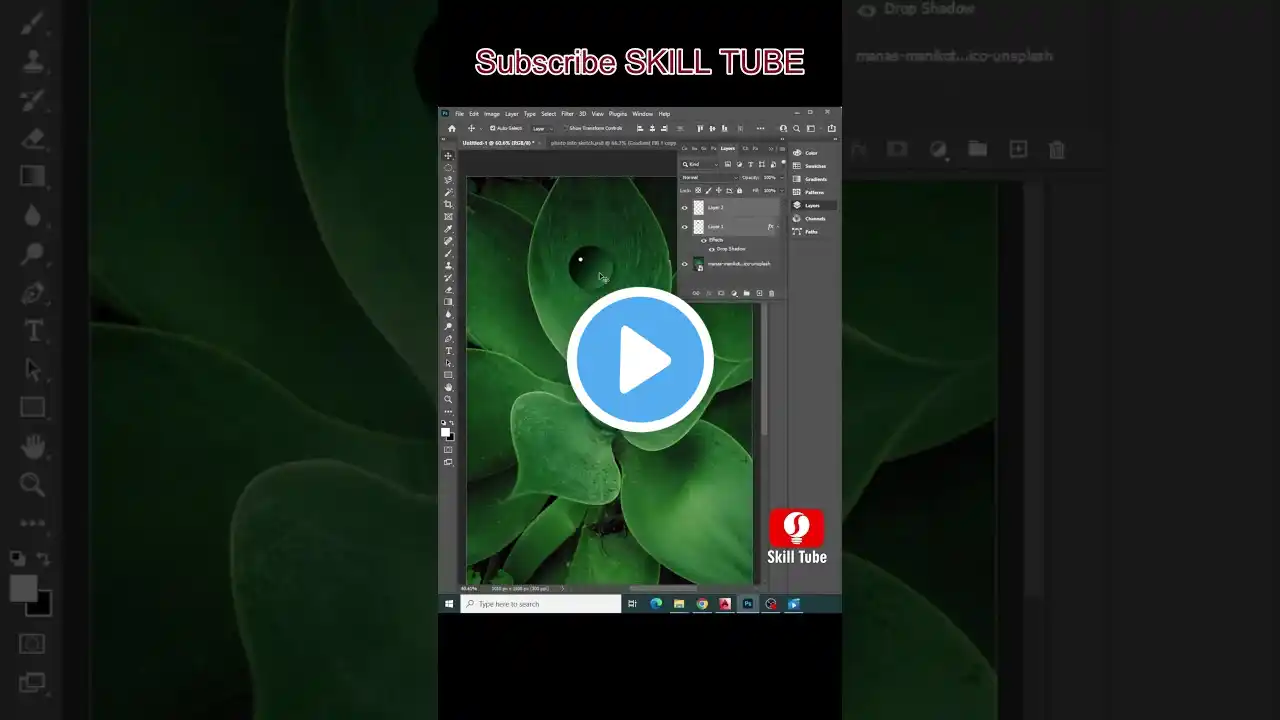Open the File menu
The image size is (1280, 720).
pyautogui.click(x=460, y=114)
